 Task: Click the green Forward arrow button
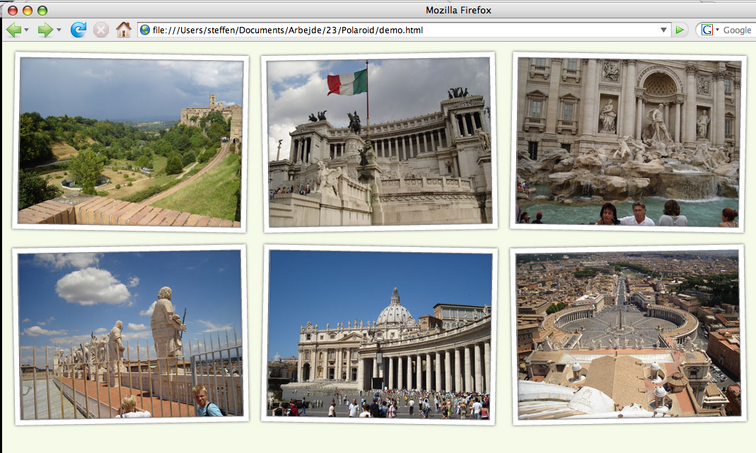(45, 30)
